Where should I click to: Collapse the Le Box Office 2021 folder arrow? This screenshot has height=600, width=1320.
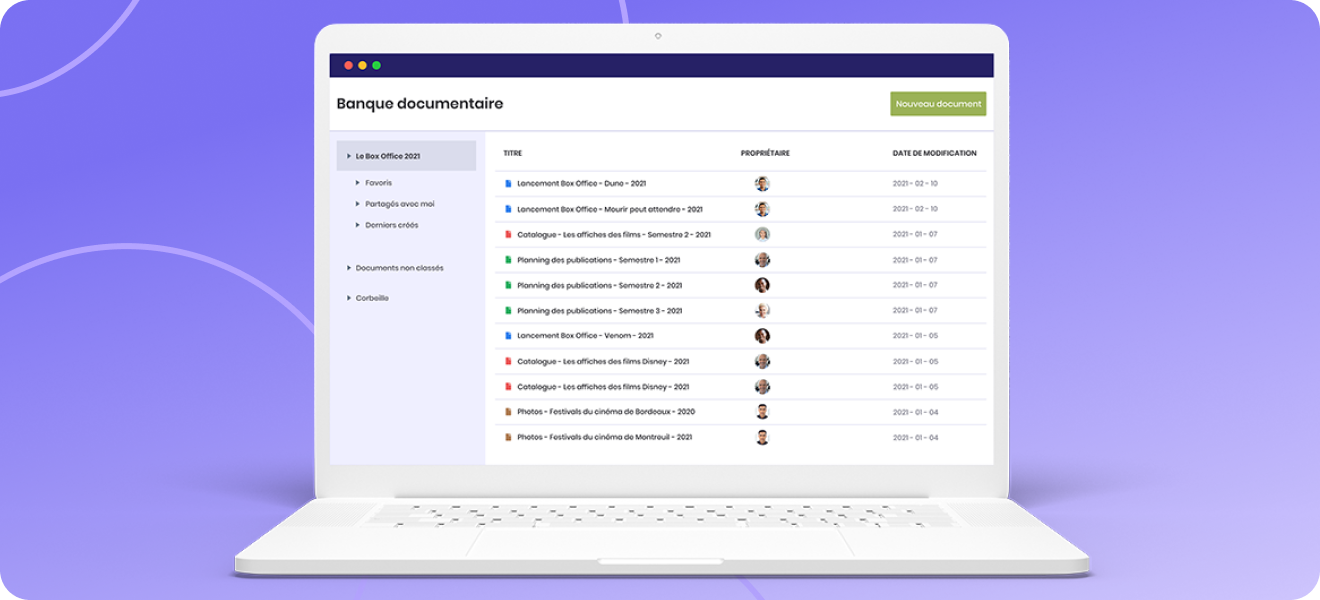pyautogui.click(x=348, y=156)
